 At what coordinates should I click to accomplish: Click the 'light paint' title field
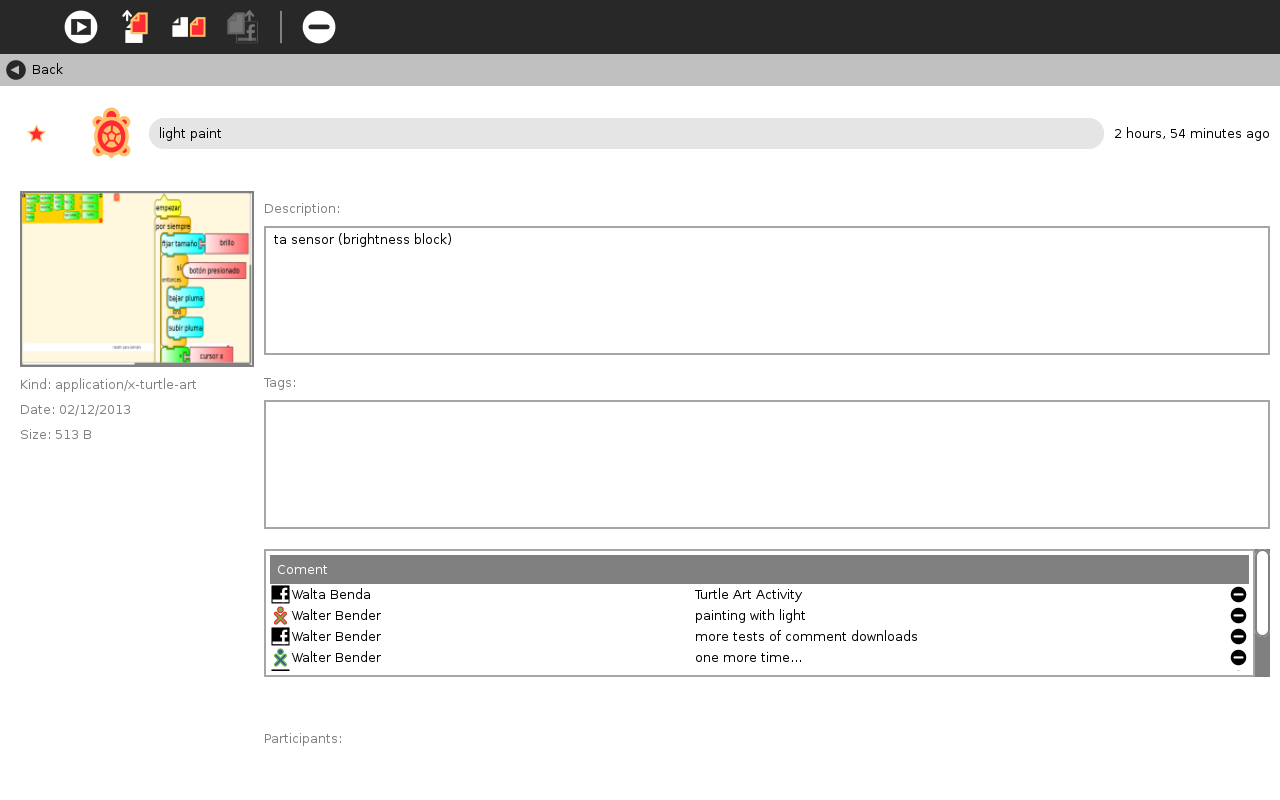[x=625, y=134]
